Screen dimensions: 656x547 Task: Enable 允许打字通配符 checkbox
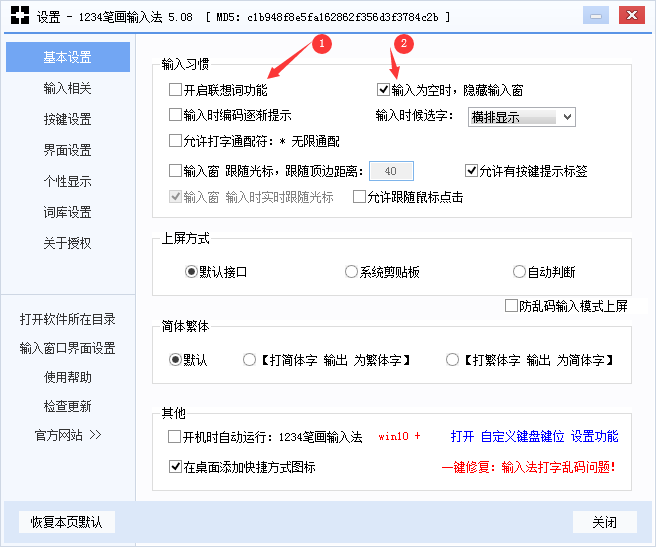[x=175, y=141]
